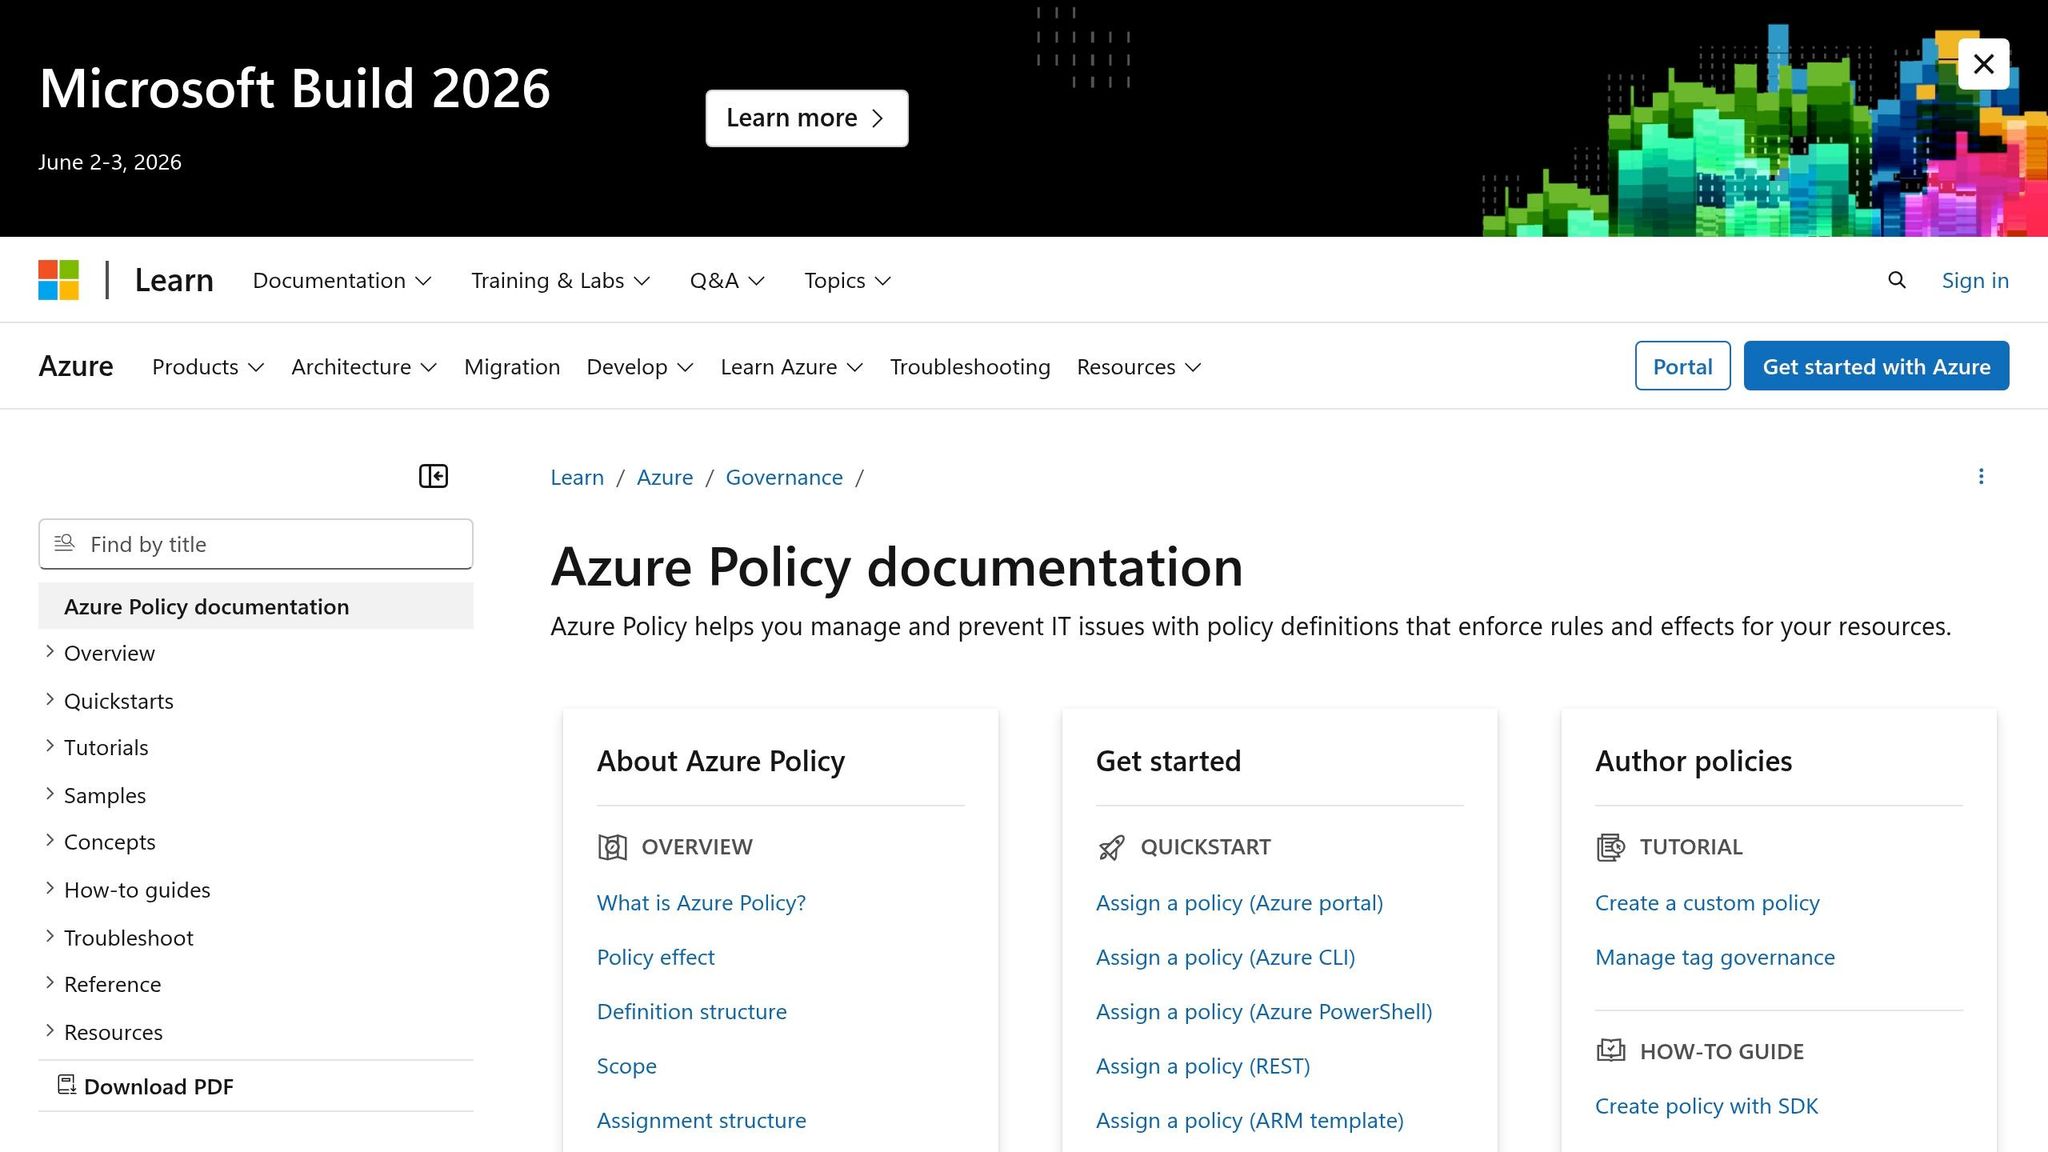
Task: Open the Documentation dropdown
Action: 341,280
